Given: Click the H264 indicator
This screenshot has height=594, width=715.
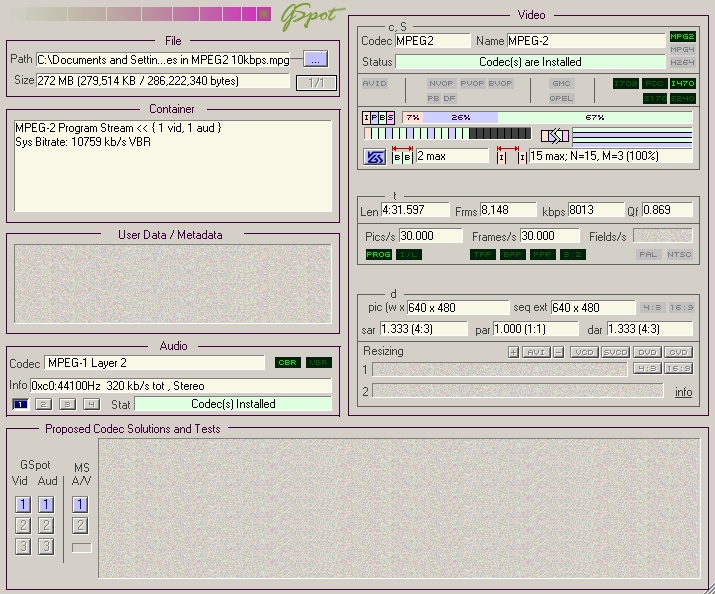Looking at the screenshot, I should coord(682,62).
